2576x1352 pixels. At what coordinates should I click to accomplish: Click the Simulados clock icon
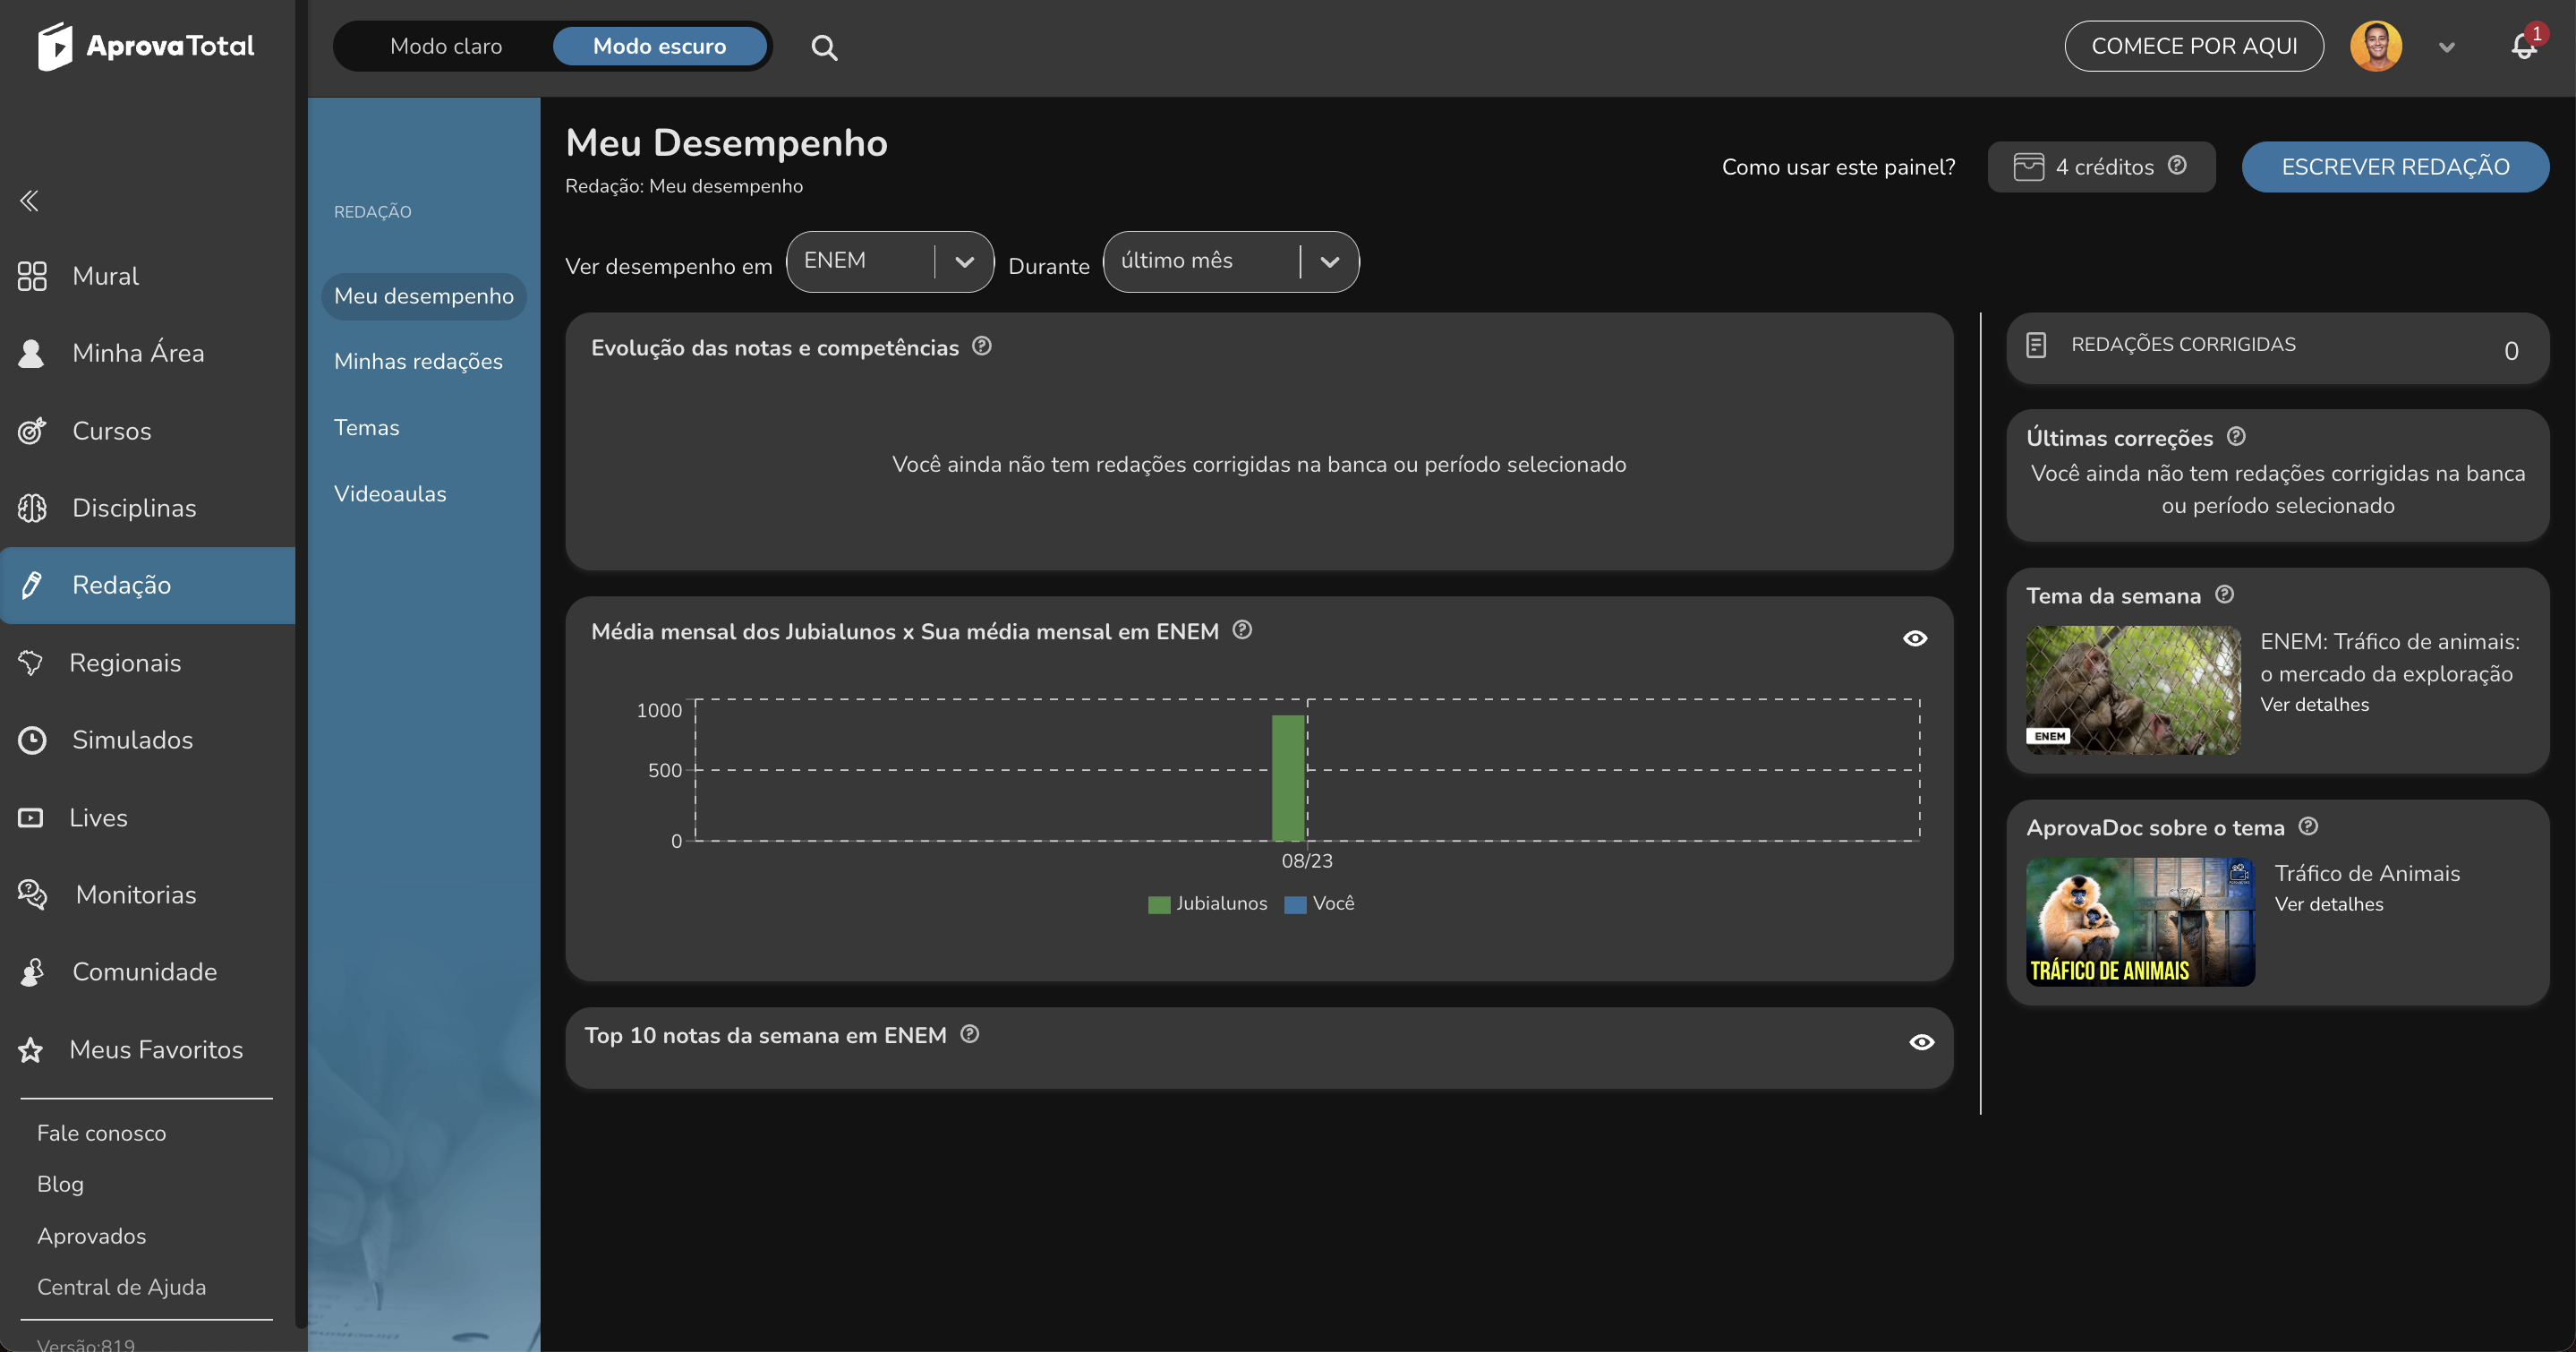click(x=32, y=740)
